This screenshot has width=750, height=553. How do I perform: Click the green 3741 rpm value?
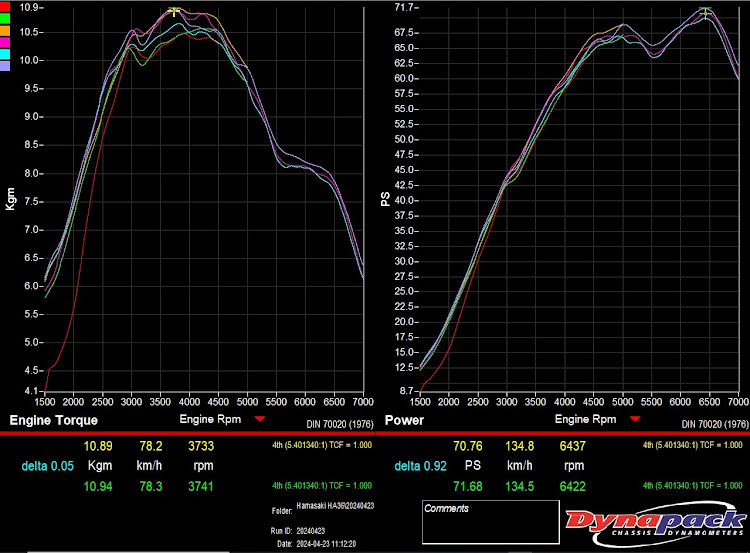pyautogui.click(x=201, y=487)
